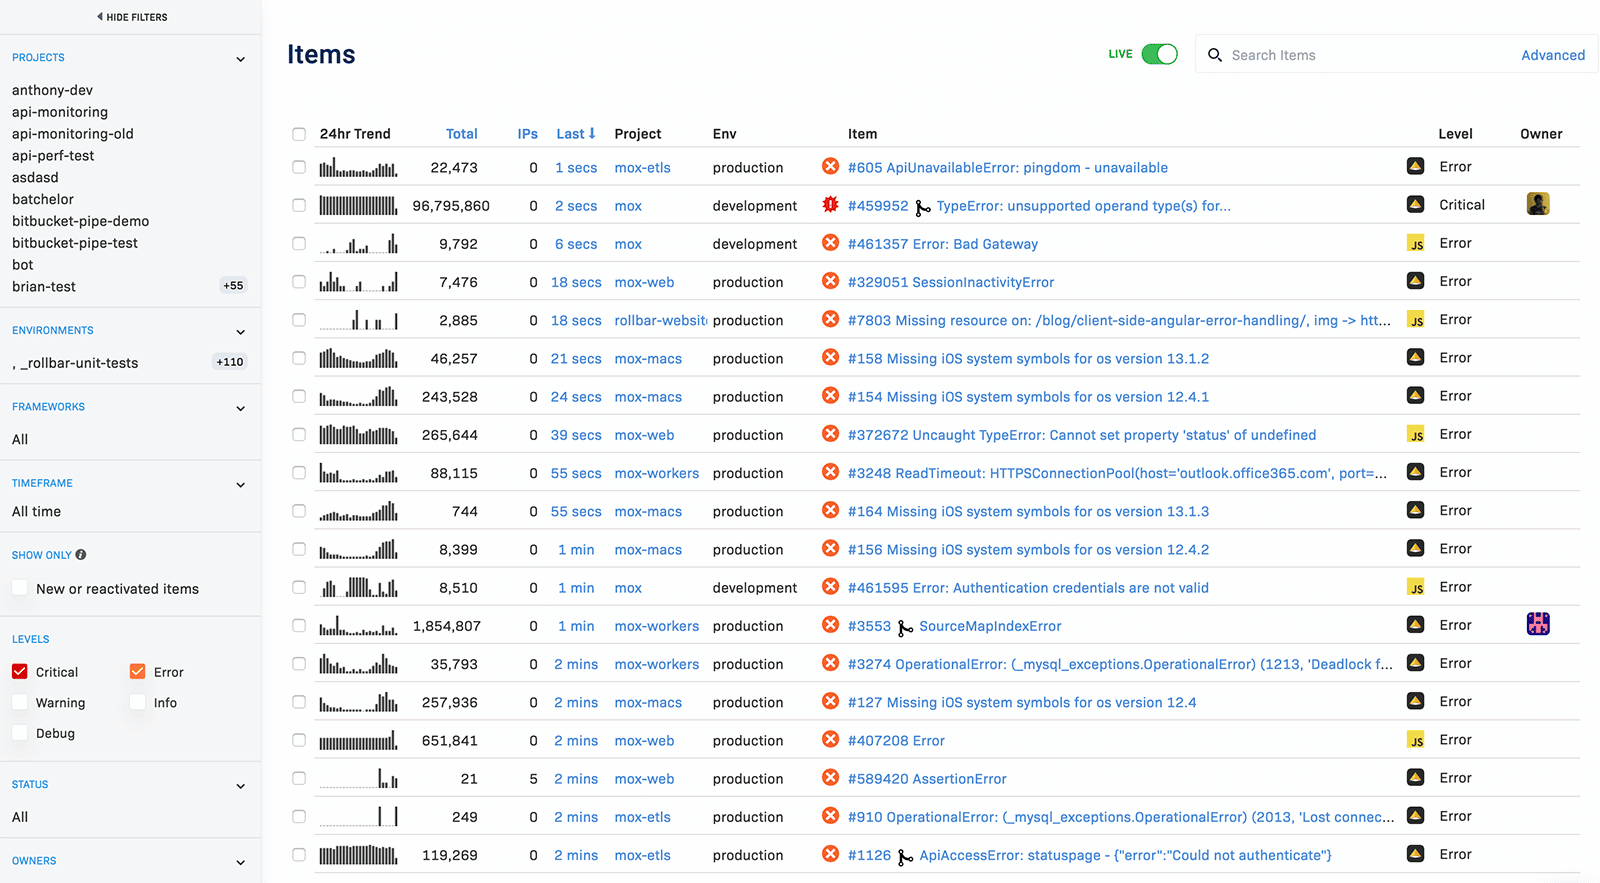The width and height of the screenshot is (1600, 883).
Task: Expand the Owners filter section
Action: pos(240,862)
